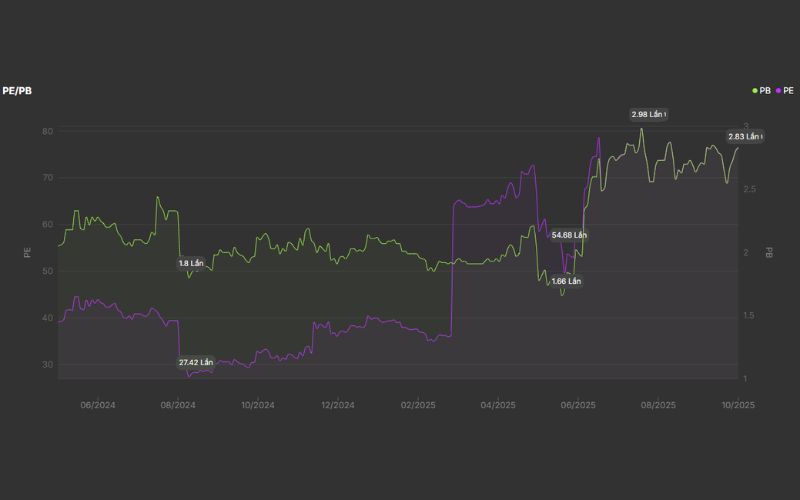Image resolution: width=800 pixels, height=500 pixels.
Task: Click the 02/2025 date axis label
Action: coord(418,405)
